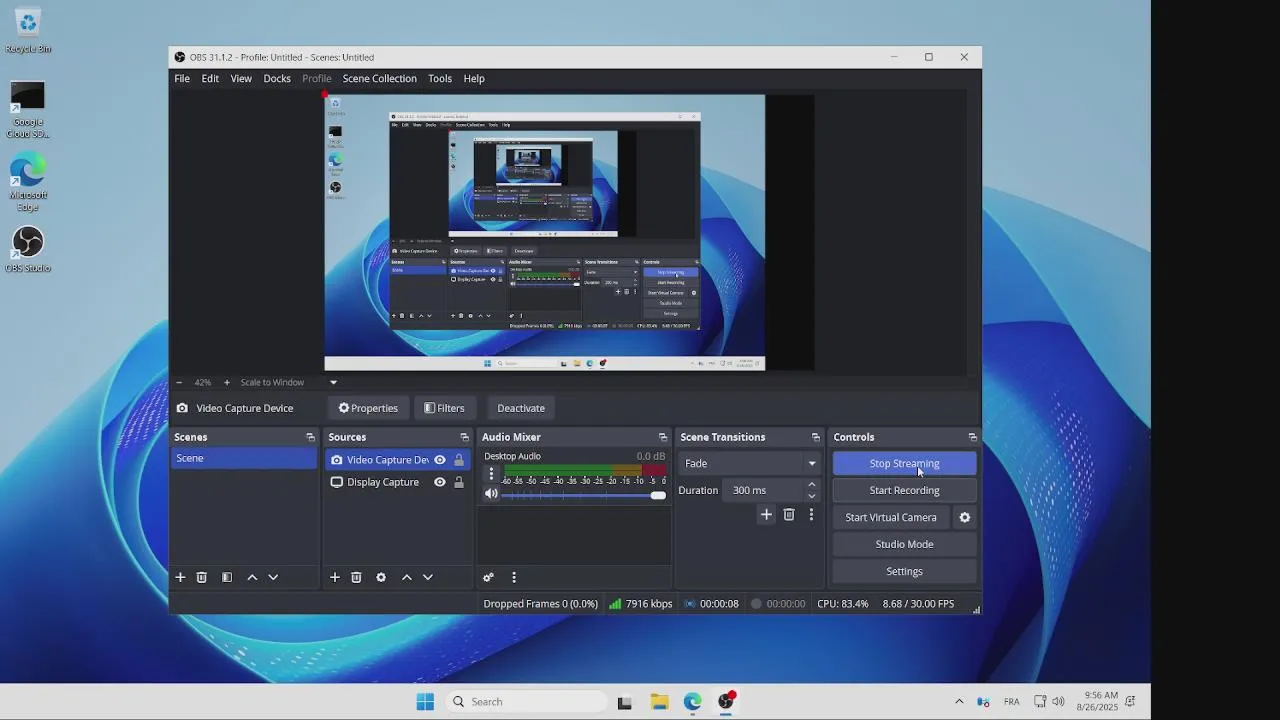Image resolution: width=1280 pixels, height=720 pixels.
Task: Click taskbar Search box
Action: tap(525, 701)
